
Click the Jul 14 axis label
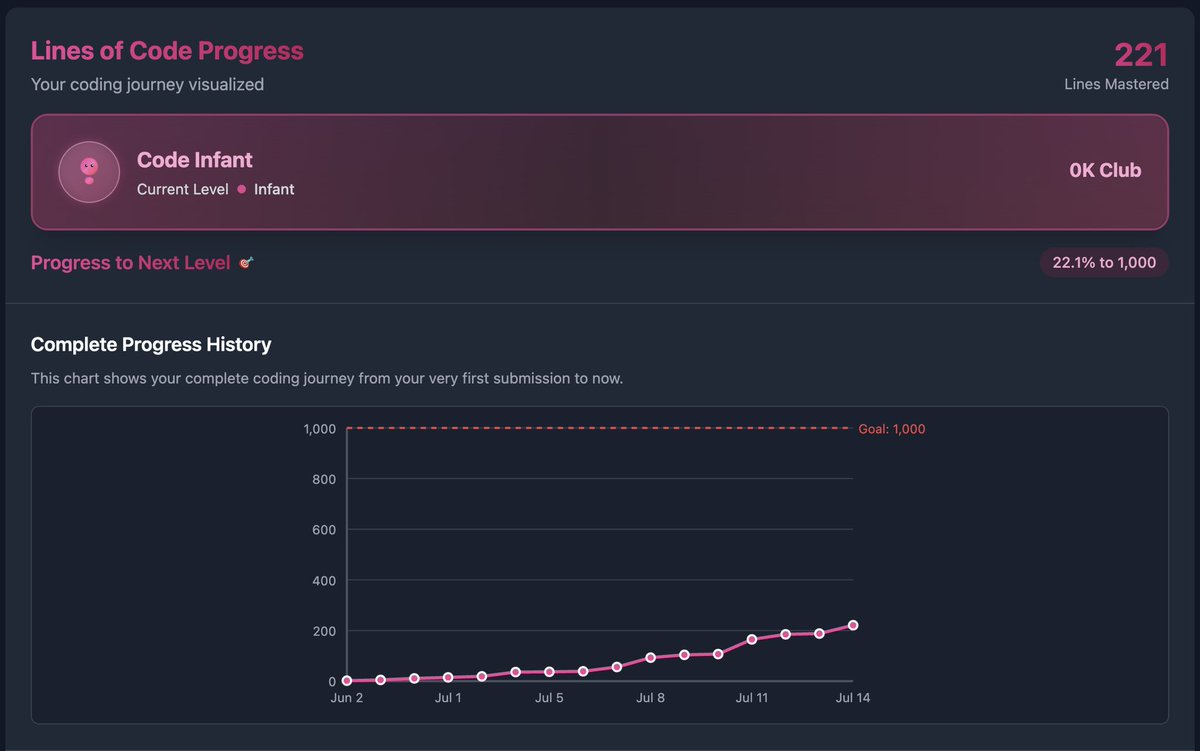853,698
